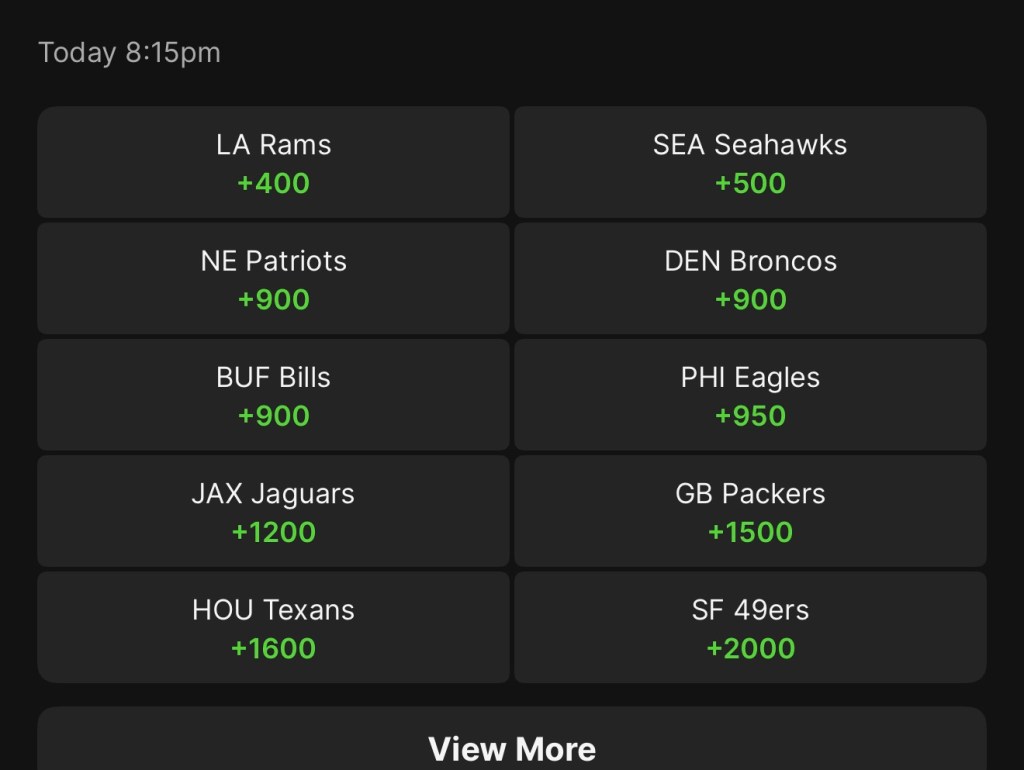Click the +950 odds value
The height and width of the screenshot is (770, 1024).
[x=750, y=416]
